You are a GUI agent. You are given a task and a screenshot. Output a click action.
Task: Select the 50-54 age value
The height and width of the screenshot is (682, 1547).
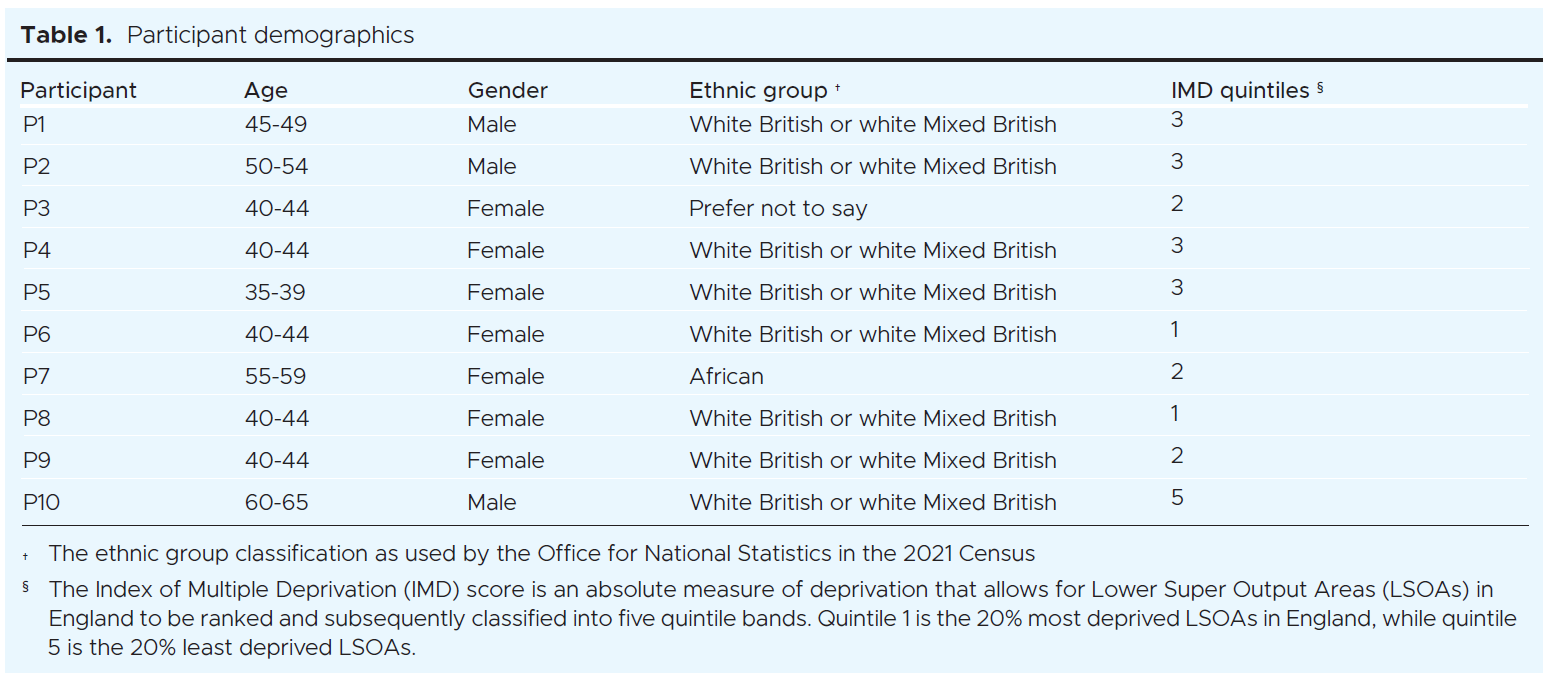276,167
